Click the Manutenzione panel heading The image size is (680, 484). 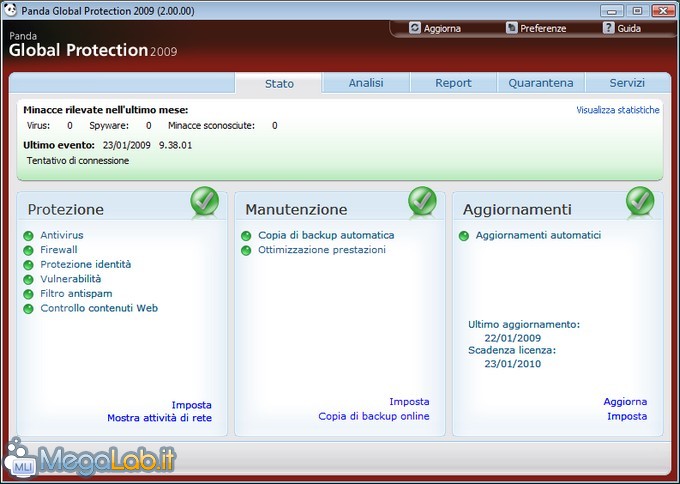pos(296,210)
